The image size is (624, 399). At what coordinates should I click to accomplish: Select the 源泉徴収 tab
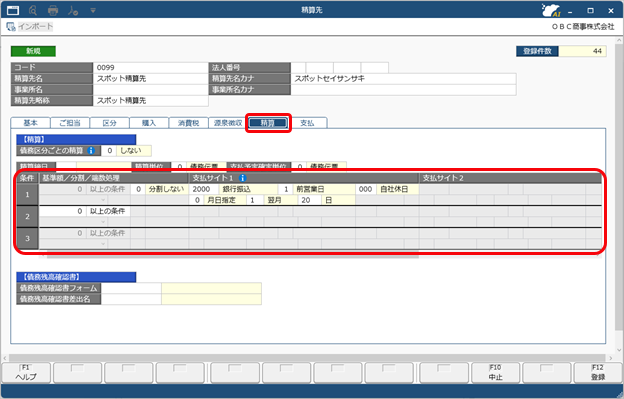[228, 123]
